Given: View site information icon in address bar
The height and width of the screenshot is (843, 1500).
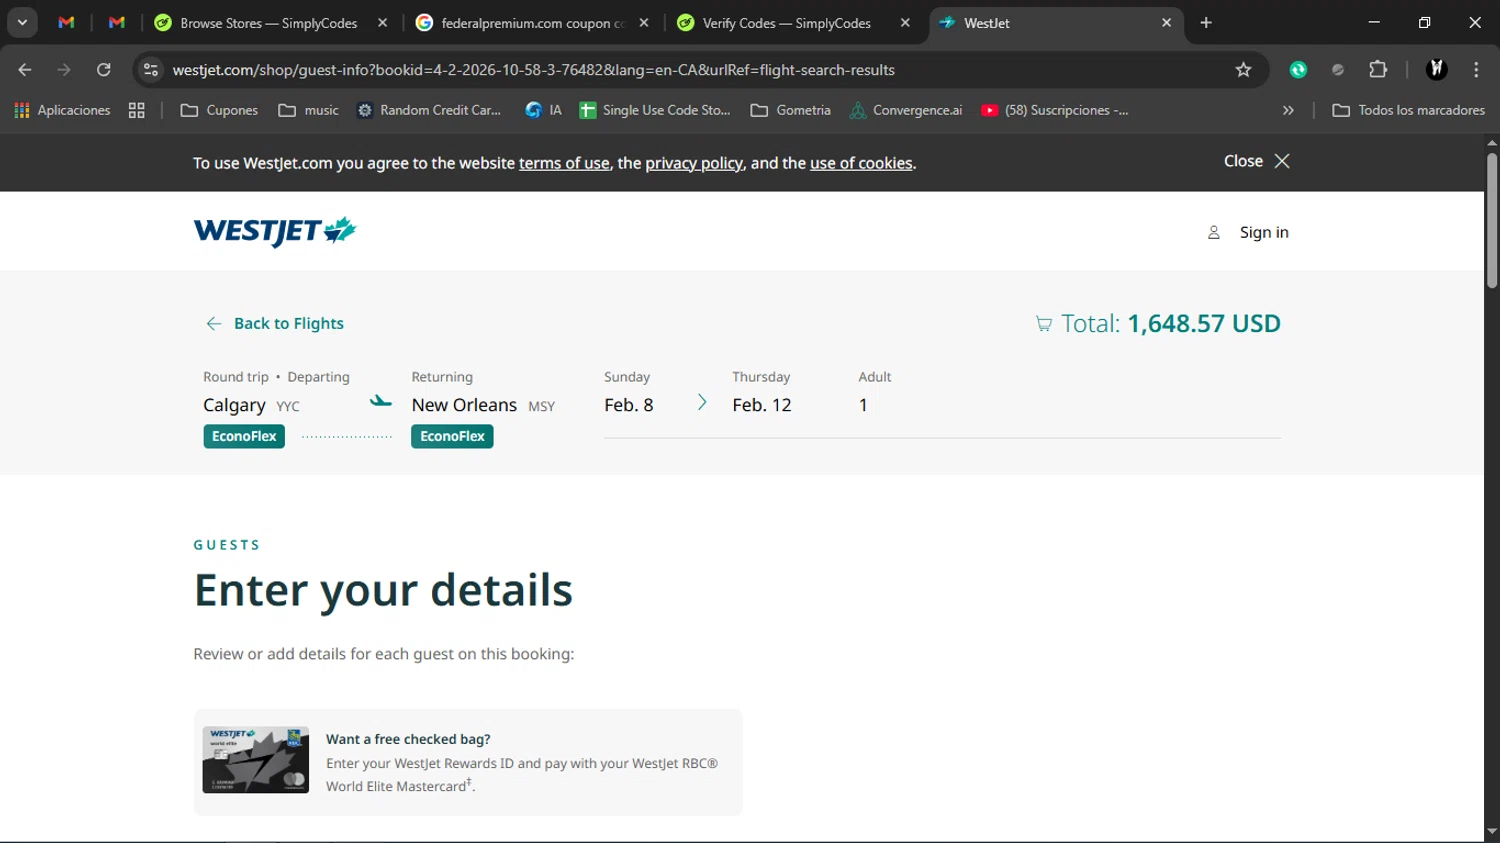Looking at the screenshot, I should pyautogui.click(x=151, y=70).
